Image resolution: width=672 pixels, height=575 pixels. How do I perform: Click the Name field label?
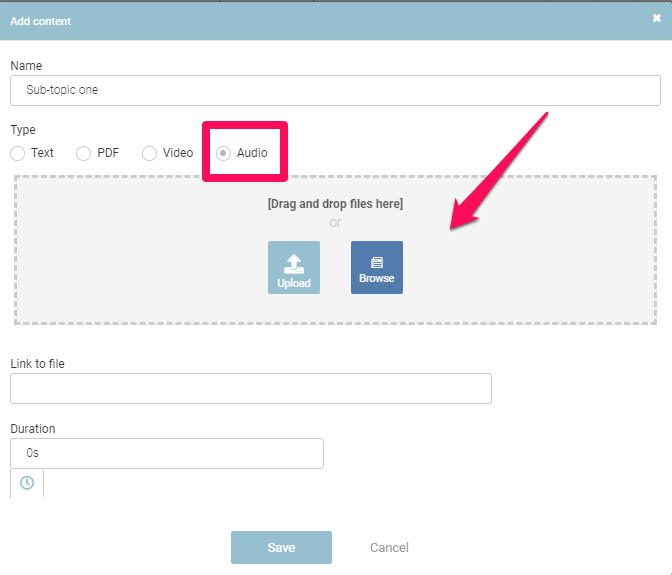coord(26,66)
